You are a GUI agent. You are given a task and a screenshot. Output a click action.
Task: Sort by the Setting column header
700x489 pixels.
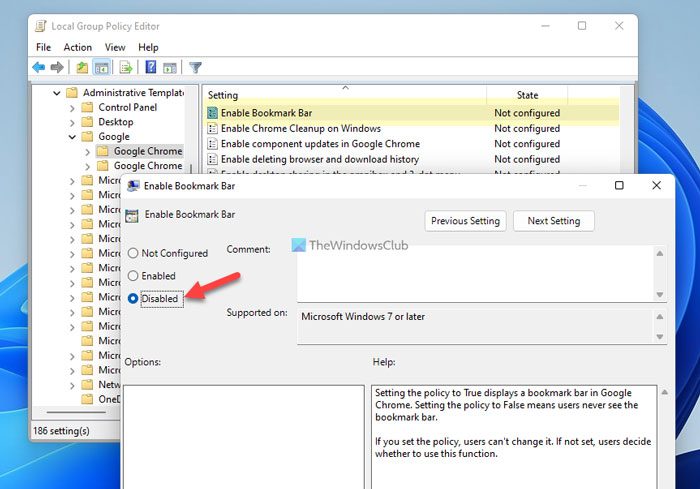(345, 95)
